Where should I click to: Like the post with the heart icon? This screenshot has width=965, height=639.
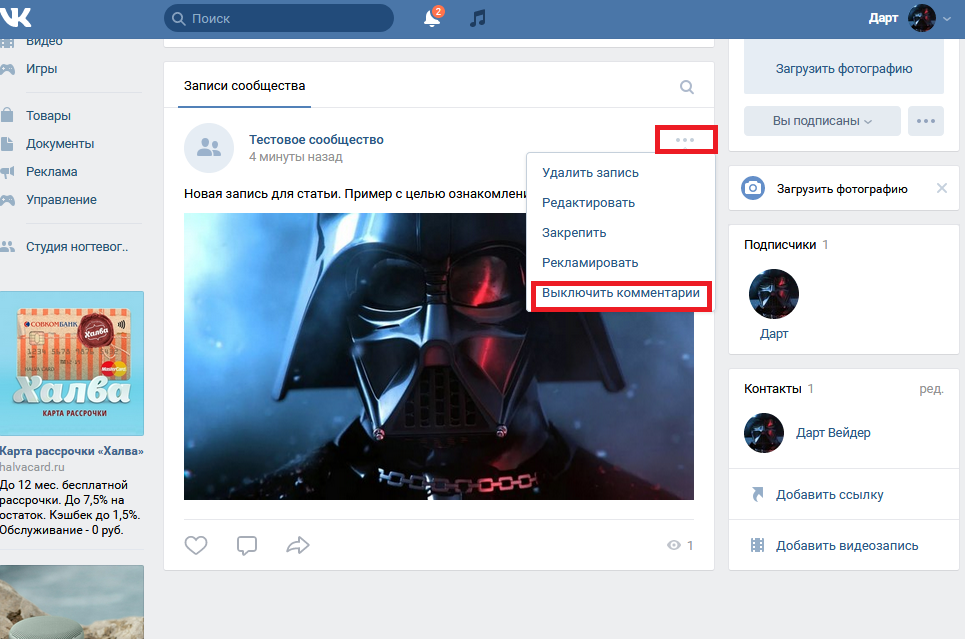point(196,545)
